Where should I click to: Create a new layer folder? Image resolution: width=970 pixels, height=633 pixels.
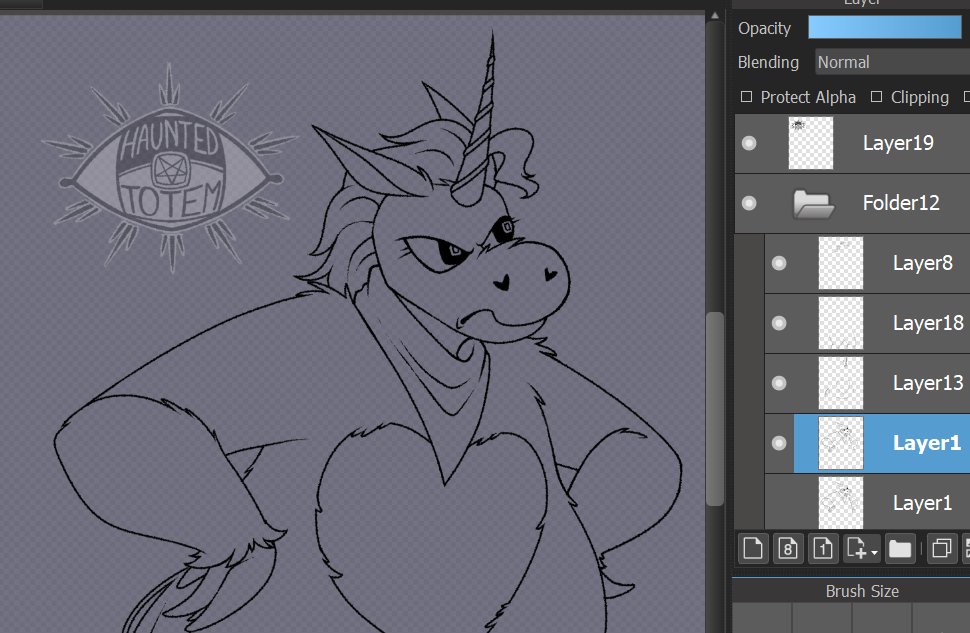point(899,548)
